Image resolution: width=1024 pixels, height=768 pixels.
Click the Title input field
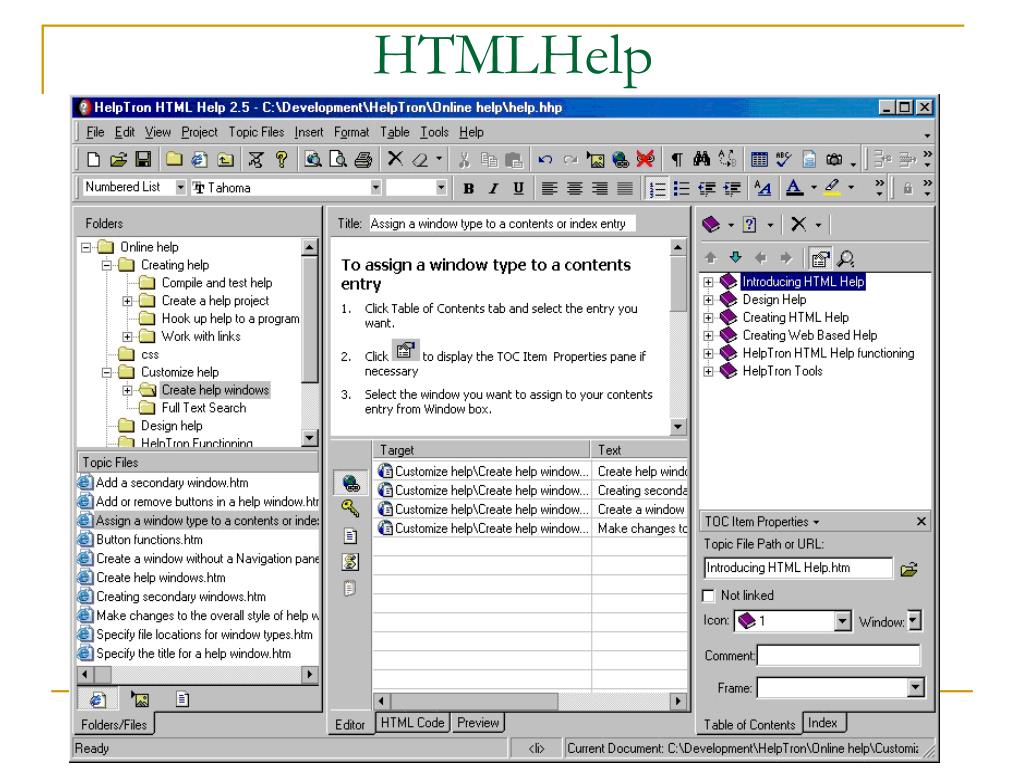[502, 224]
